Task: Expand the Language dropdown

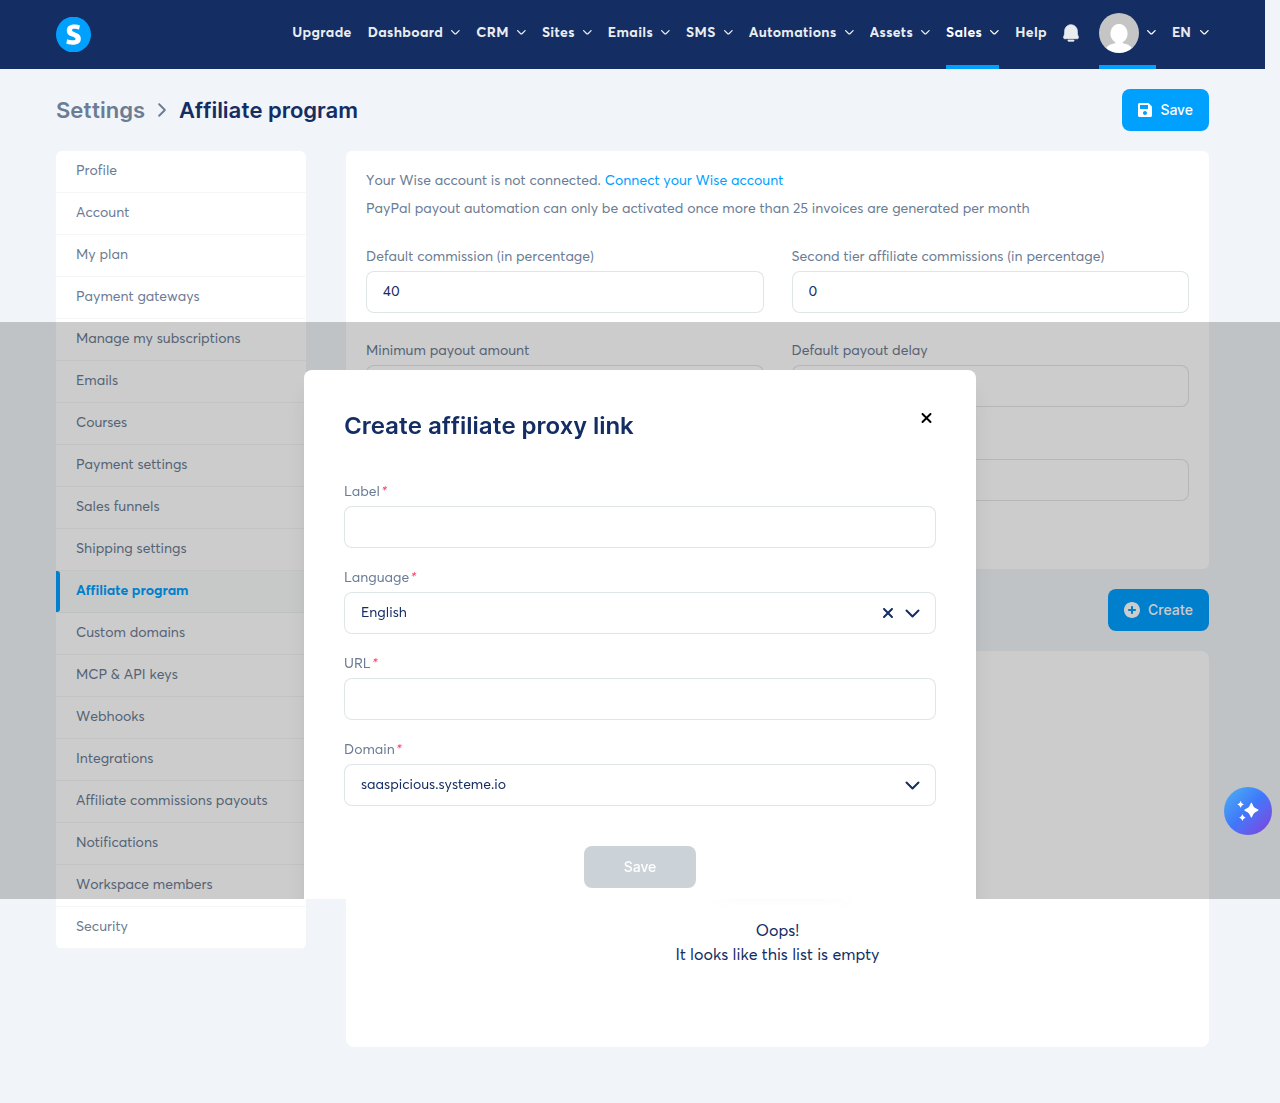Action: coord(912,613)
